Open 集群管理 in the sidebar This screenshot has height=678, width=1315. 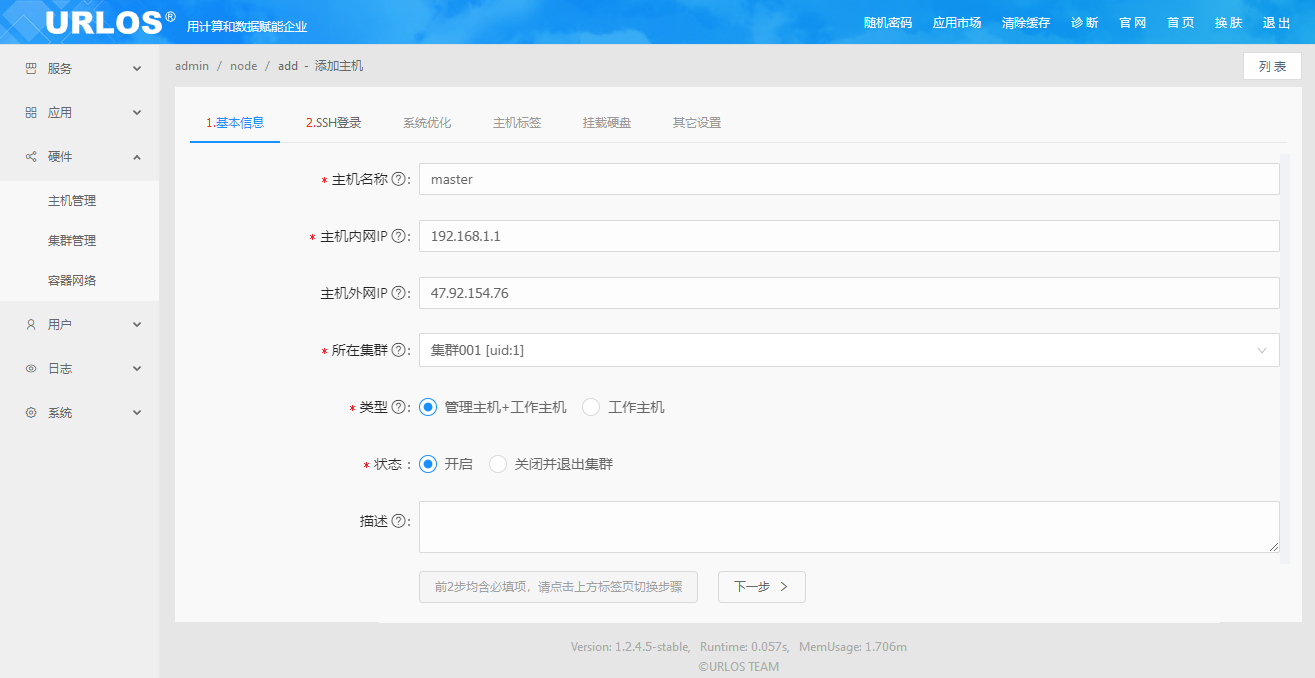pyautogui.click(x=72, y=241)
